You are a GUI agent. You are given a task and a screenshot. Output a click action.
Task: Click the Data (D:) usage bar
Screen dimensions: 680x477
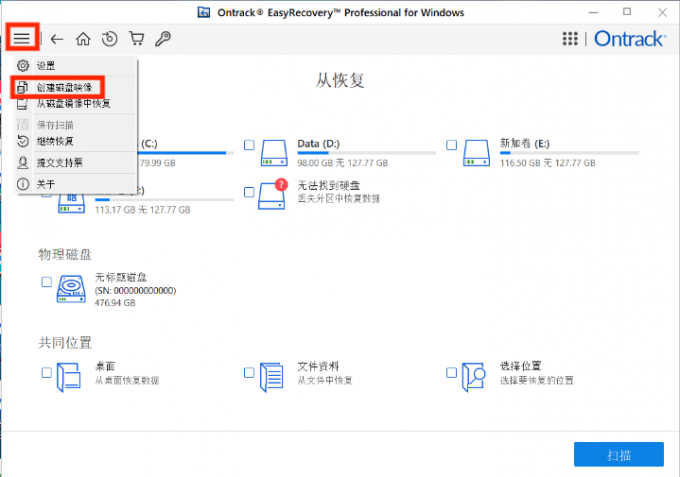click(366, 153)
